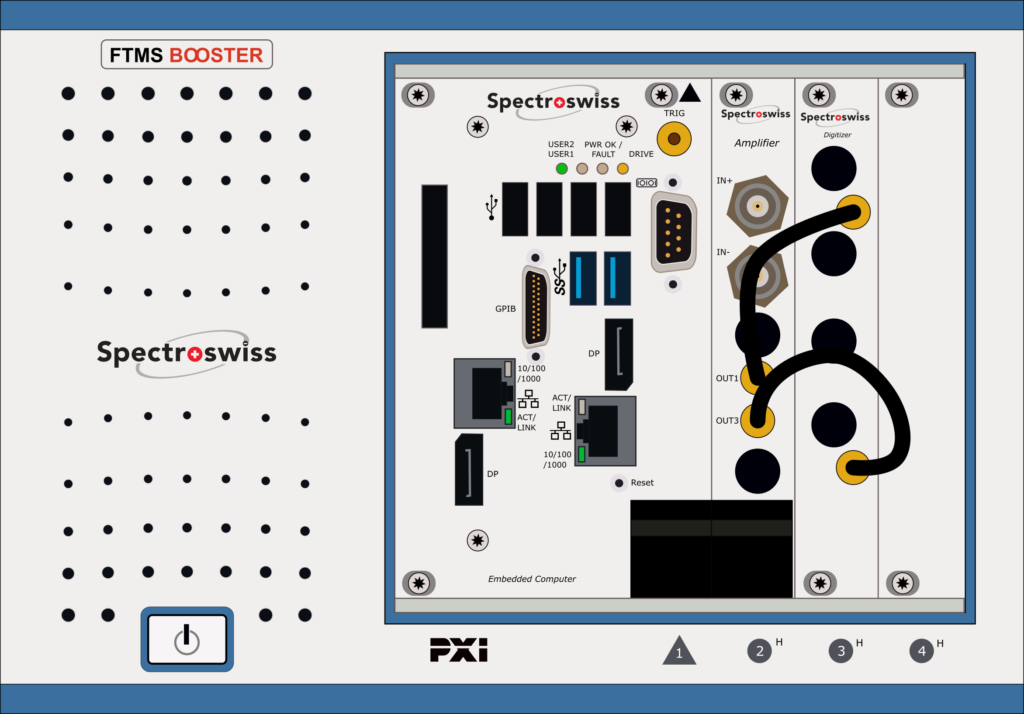
Task: Click the PXI logo
Action: 458,651
